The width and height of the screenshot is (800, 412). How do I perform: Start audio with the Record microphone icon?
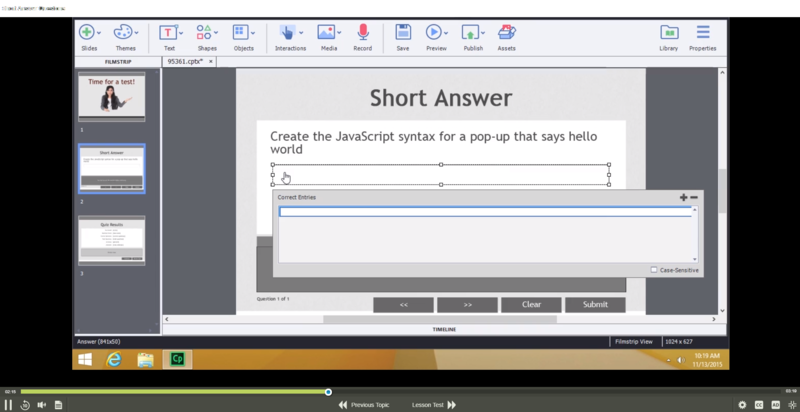[363, 32]
